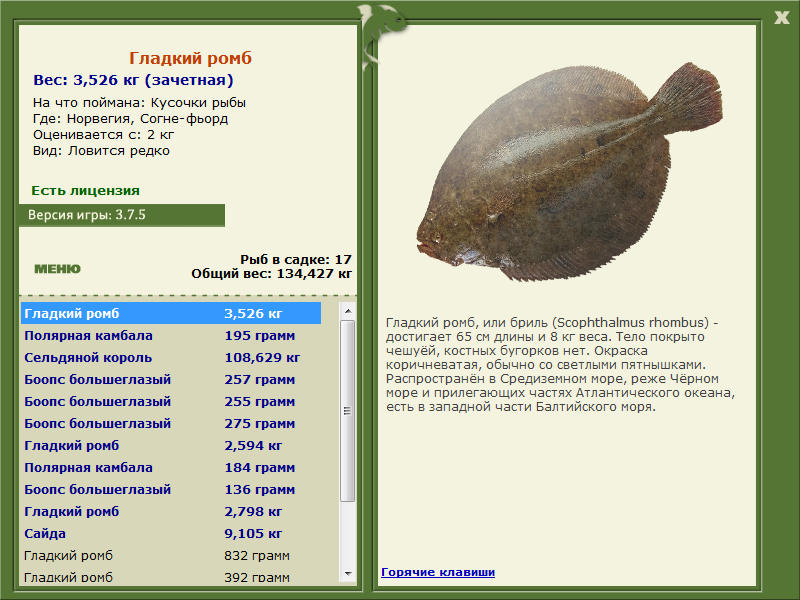This screenshot has height=600, width=800.
Task: Click the Гладкий ромб title heading
Action: (x=190, y=58)
